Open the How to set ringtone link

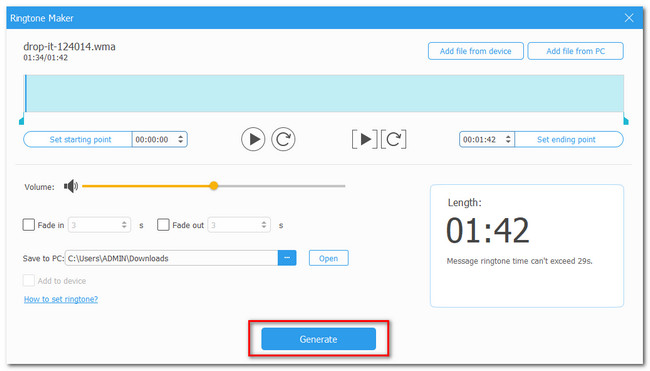[61, 299]
